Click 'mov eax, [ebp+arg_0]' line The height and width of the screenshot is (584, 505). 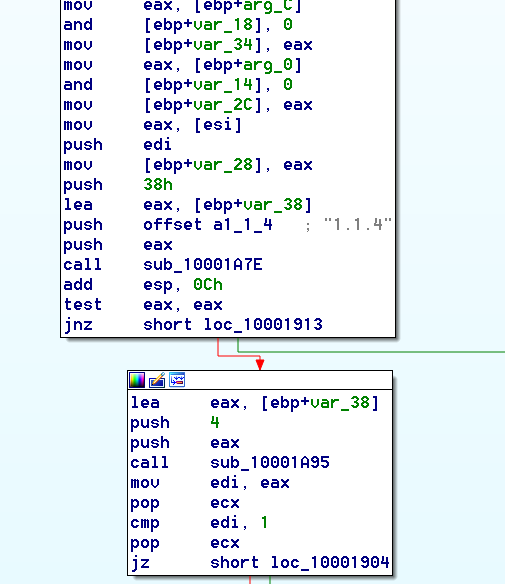pos(182,65)
